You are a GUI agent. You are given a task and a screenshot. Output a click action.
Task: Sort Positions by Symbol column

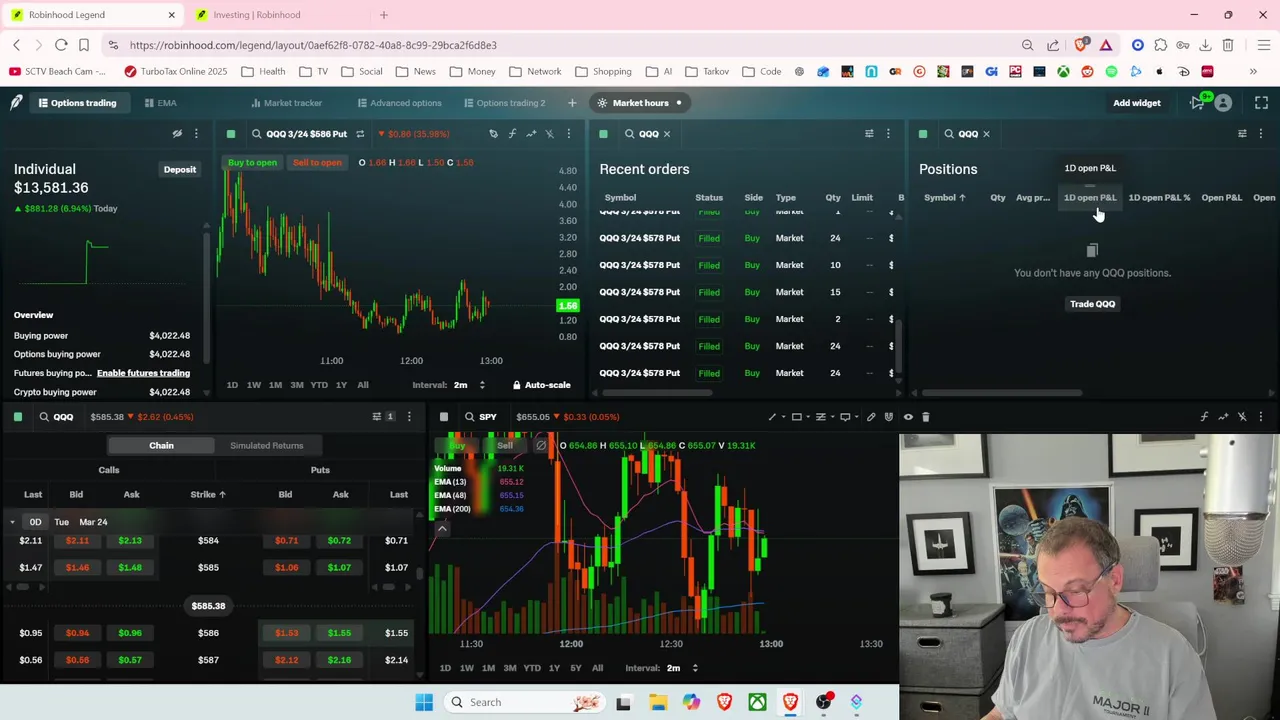tap(945, 198)
